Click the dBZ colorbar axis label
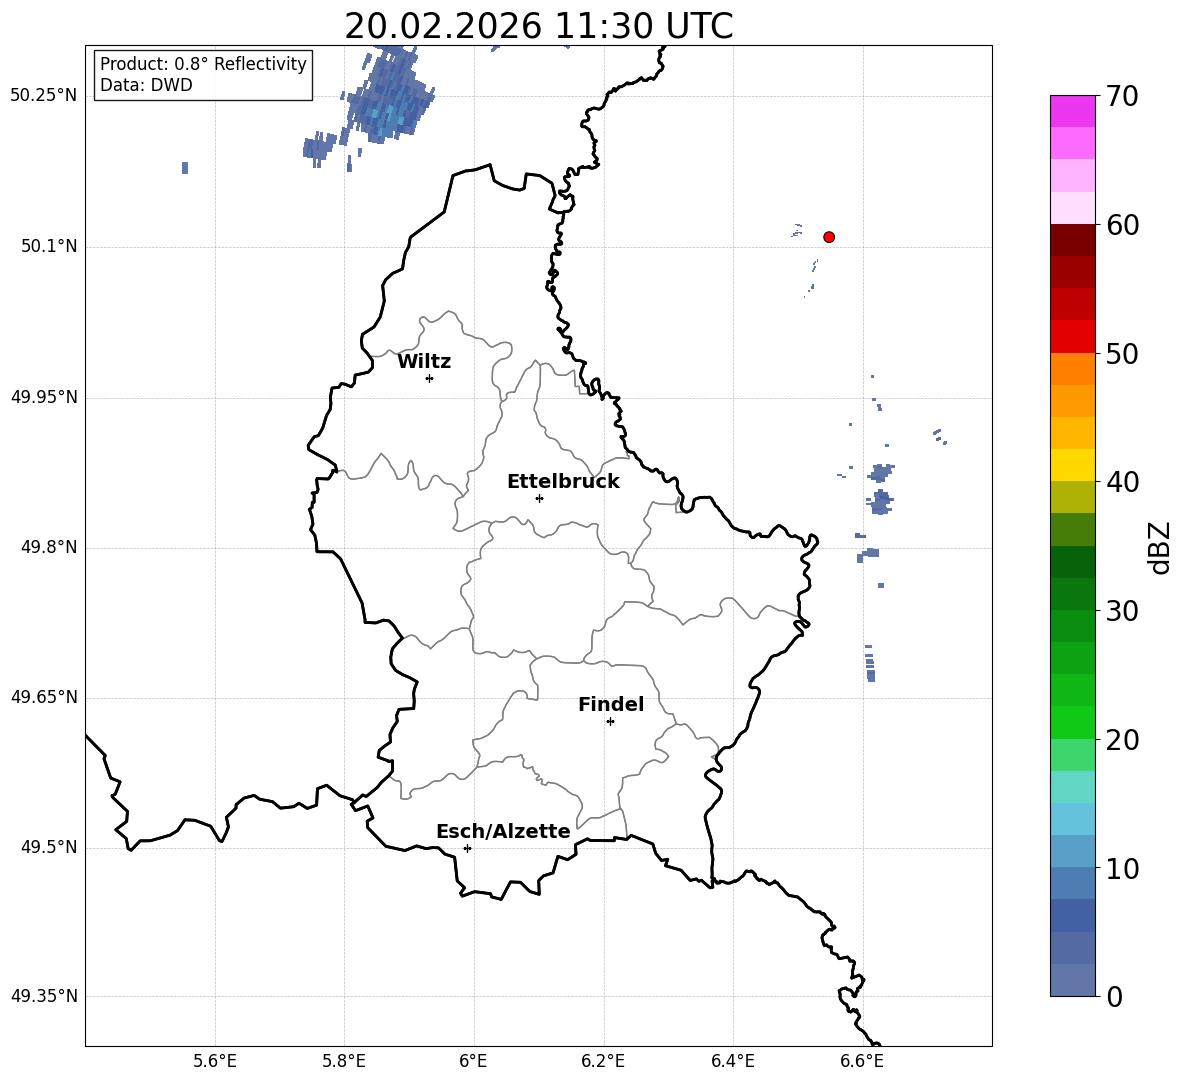 (x=1161, y=547)
